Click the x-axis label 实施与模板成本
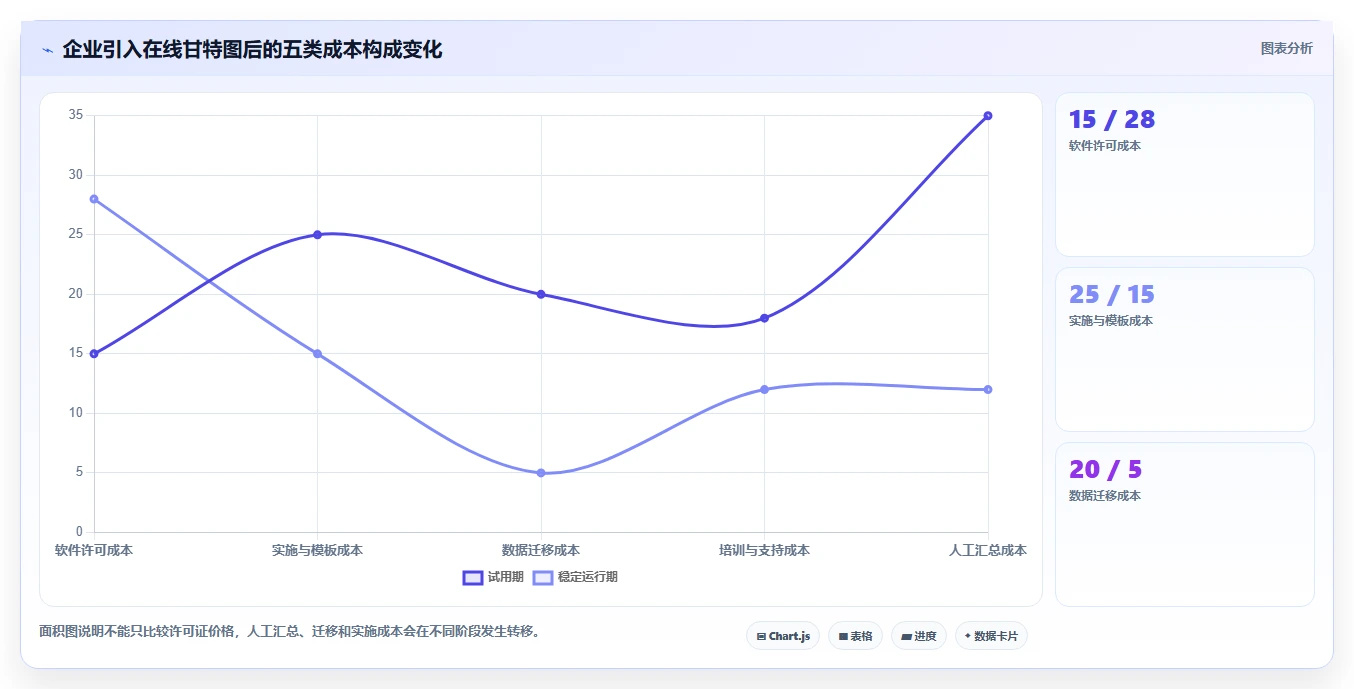Screen dimensions: 1354x689 click(x=317, y=550)
